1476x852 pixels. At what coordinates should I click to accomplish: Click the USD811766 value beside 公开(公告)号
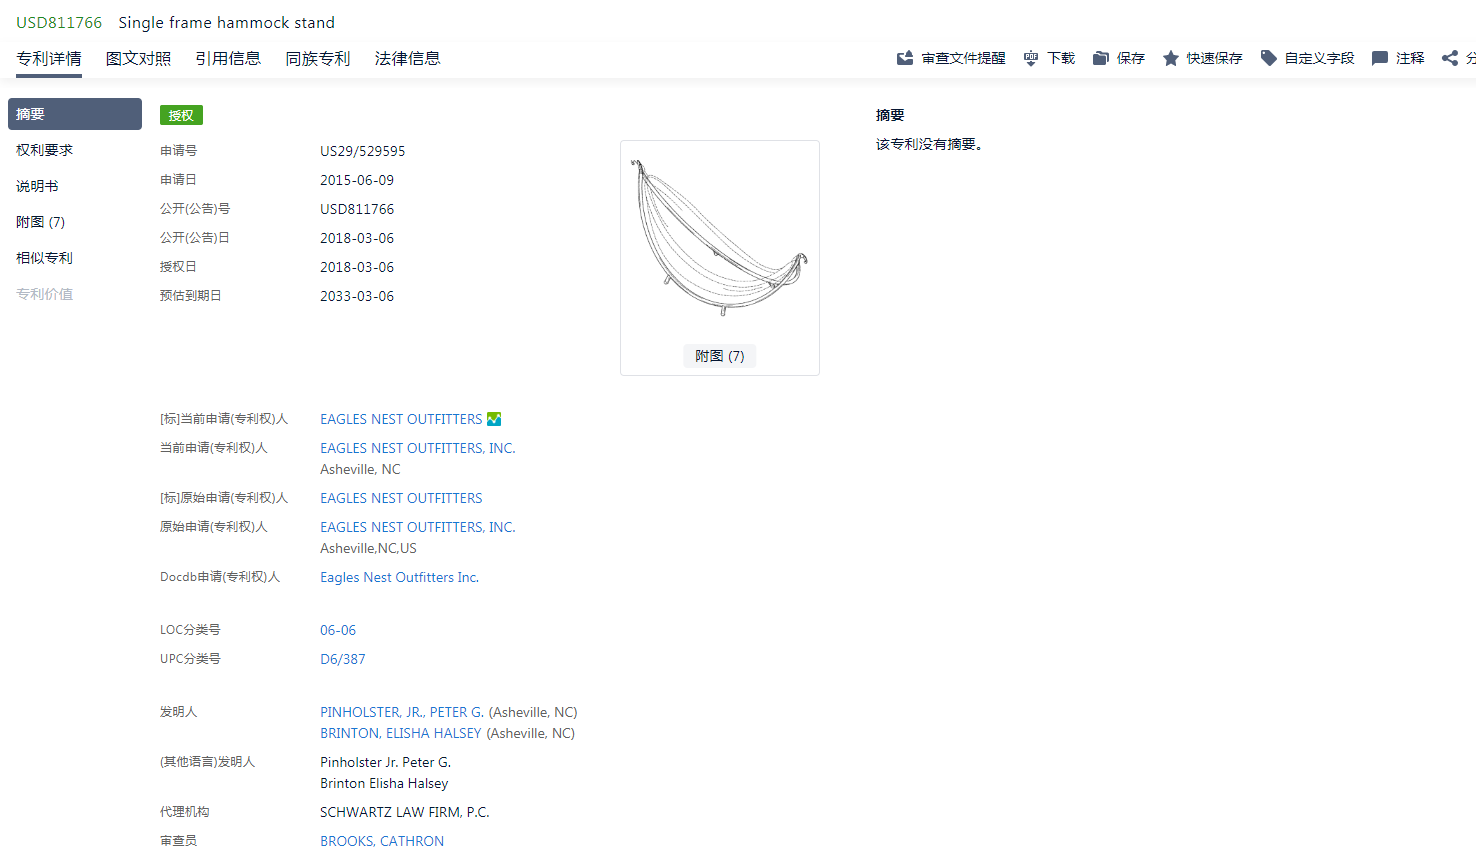click(x=357, y=209)
